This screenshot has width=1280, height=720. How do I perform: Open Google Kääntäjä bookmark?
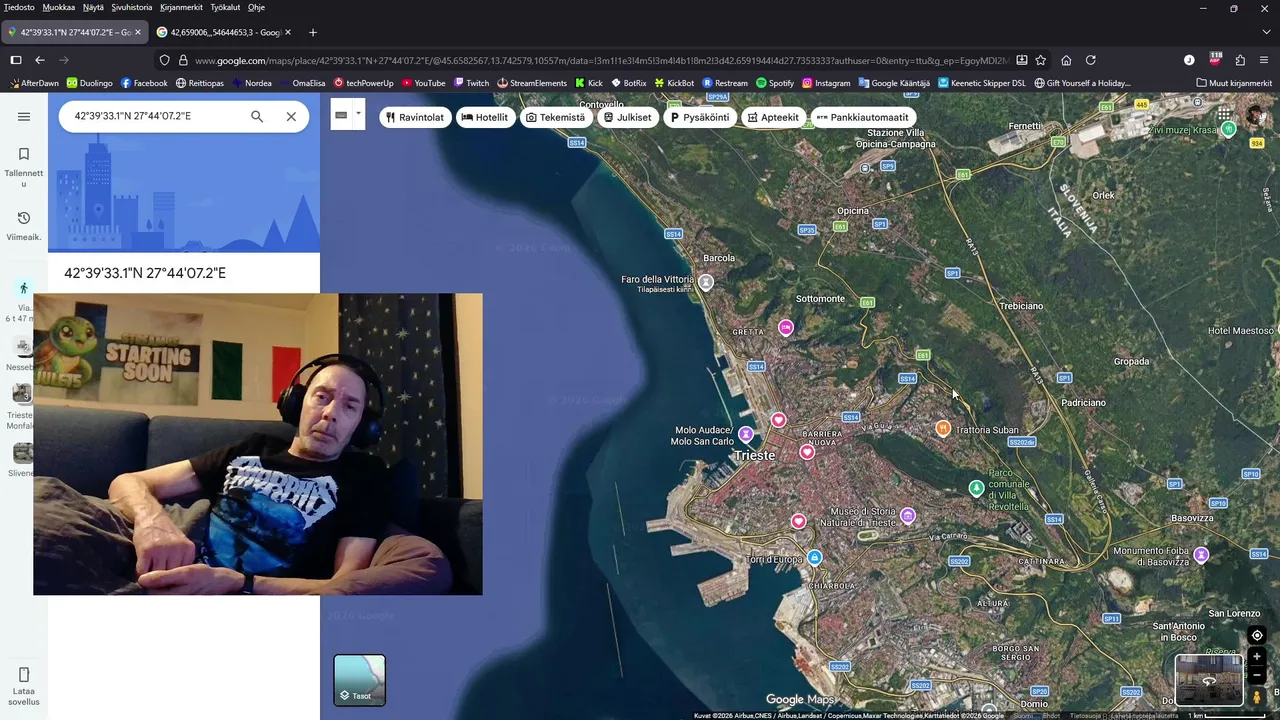coord(894,83)
